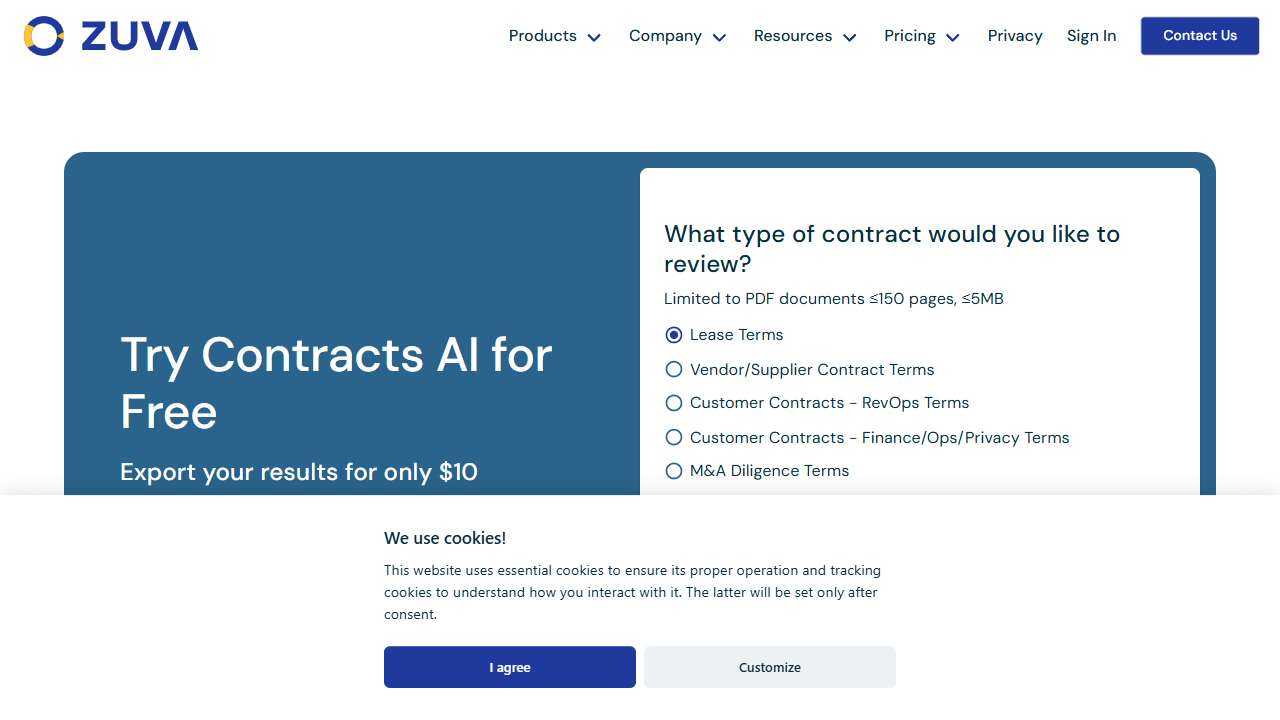
Task: Click the Sign In link
Action: point(1091,36)
